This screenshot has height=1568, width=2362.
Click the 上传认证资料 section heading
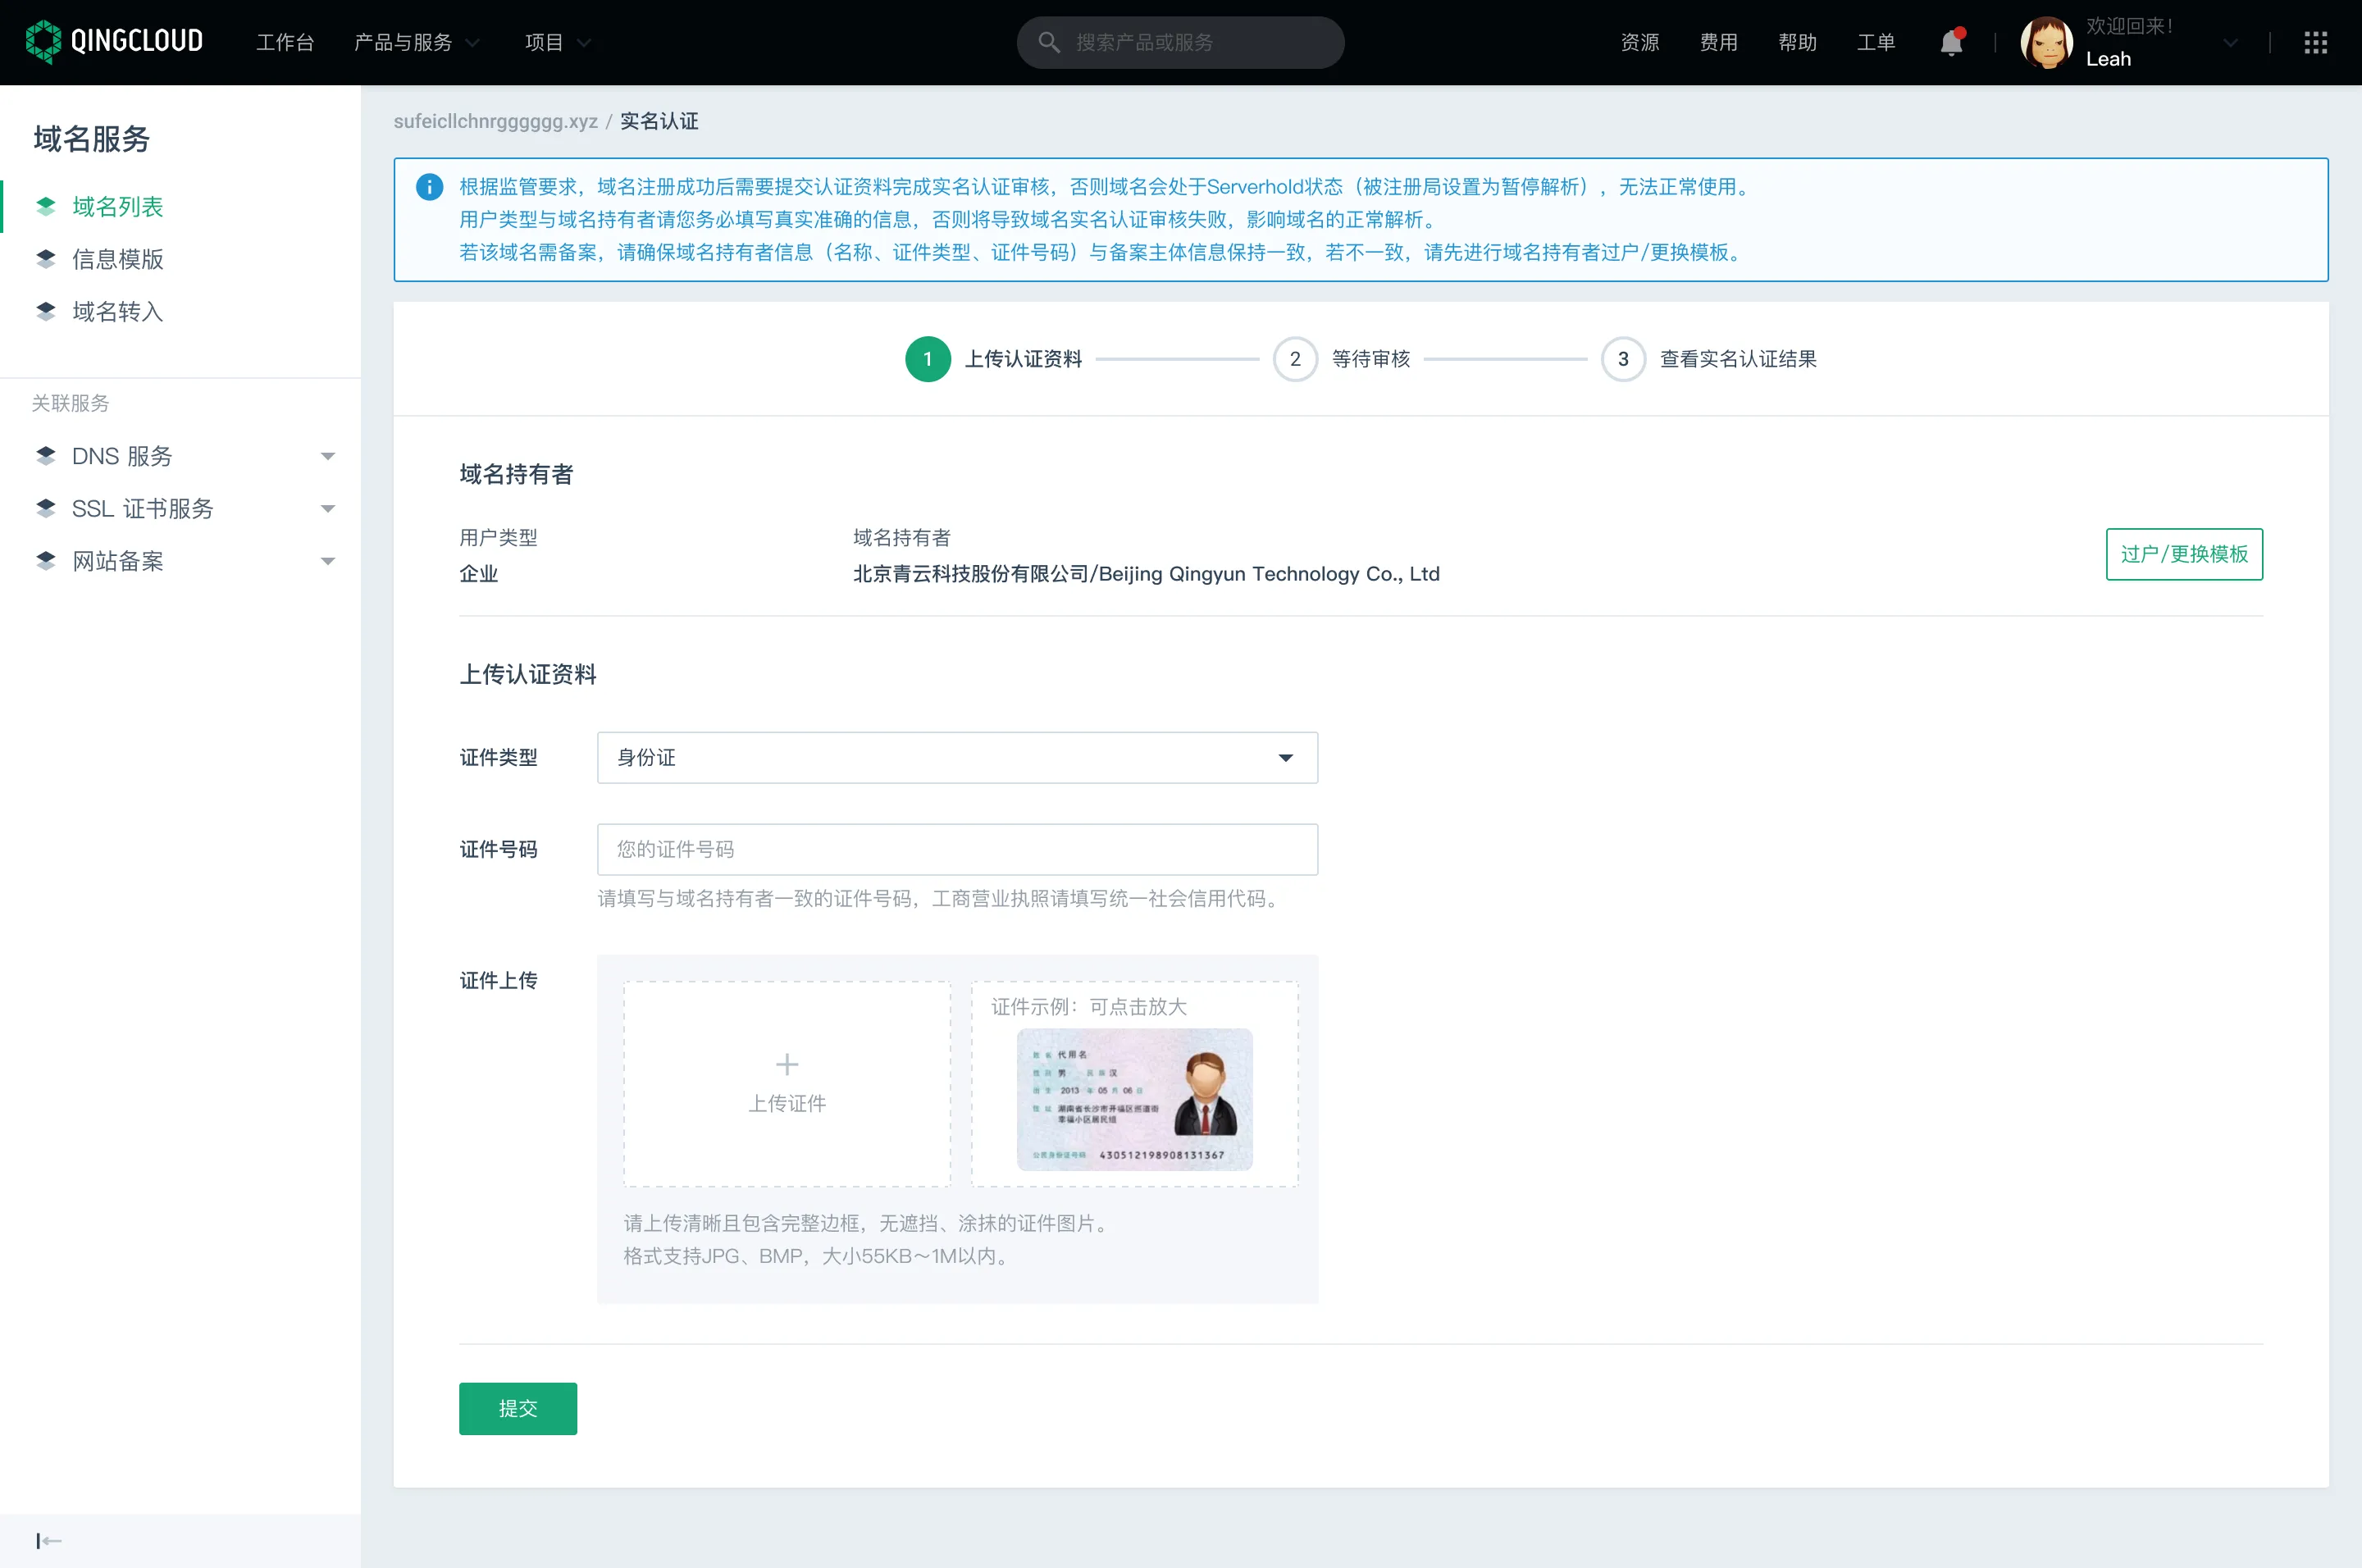[528, 675]
